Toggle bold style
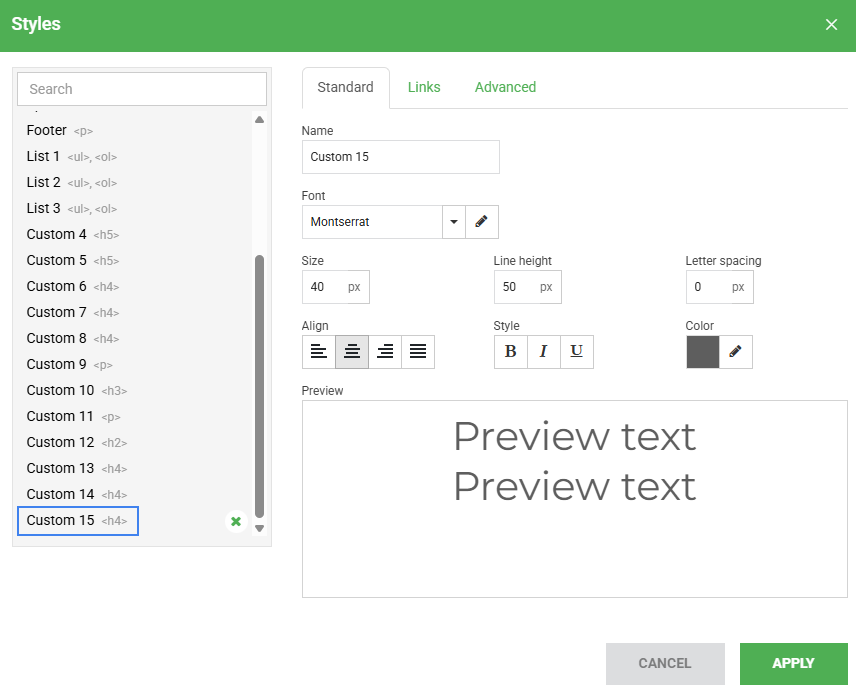 tap(511, 352)
